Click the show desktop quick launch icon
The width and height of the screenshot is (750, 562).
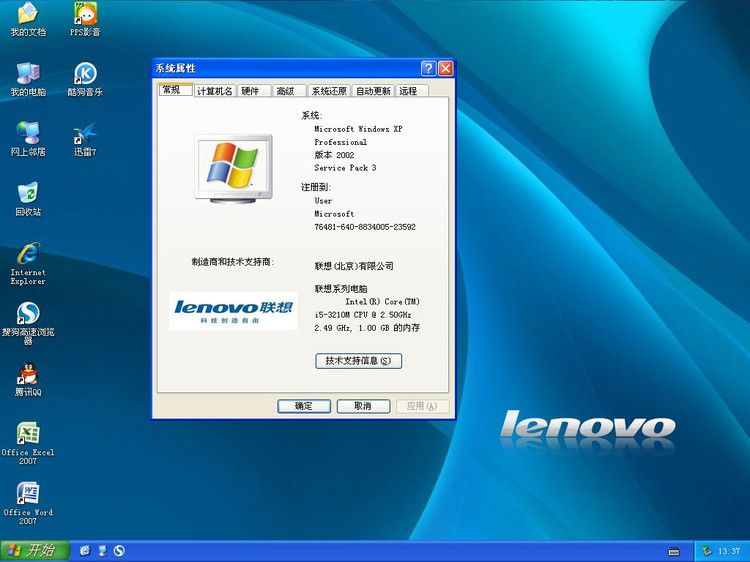coord(102,551)
